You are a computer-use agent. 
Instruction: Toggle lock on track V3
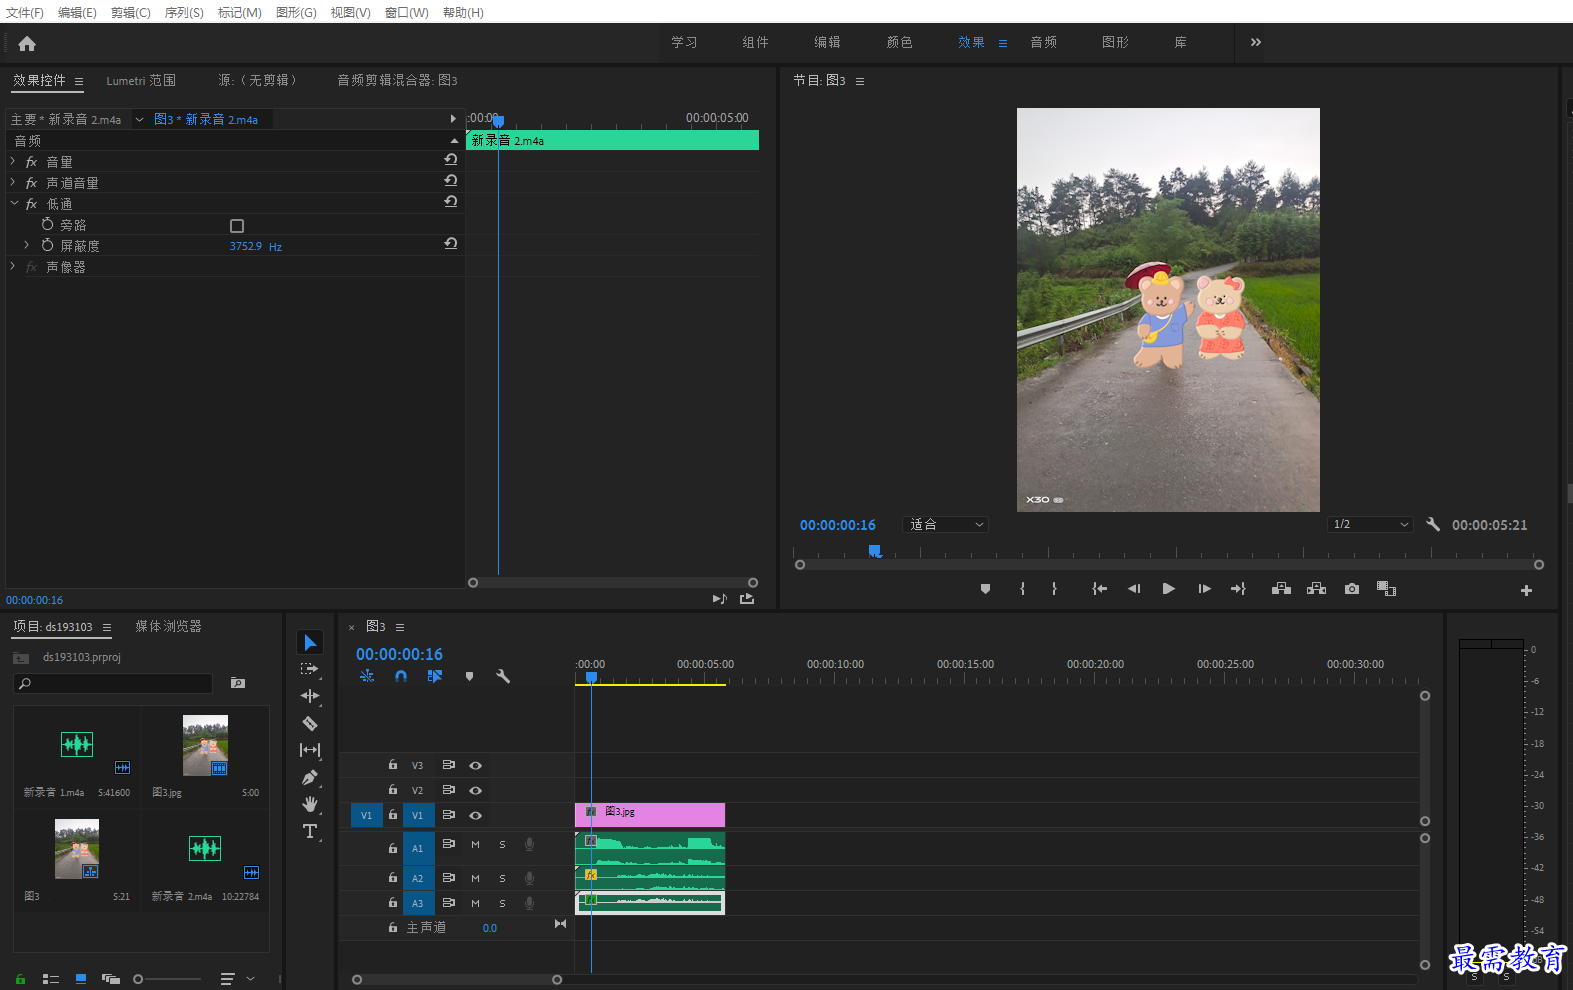393,765
